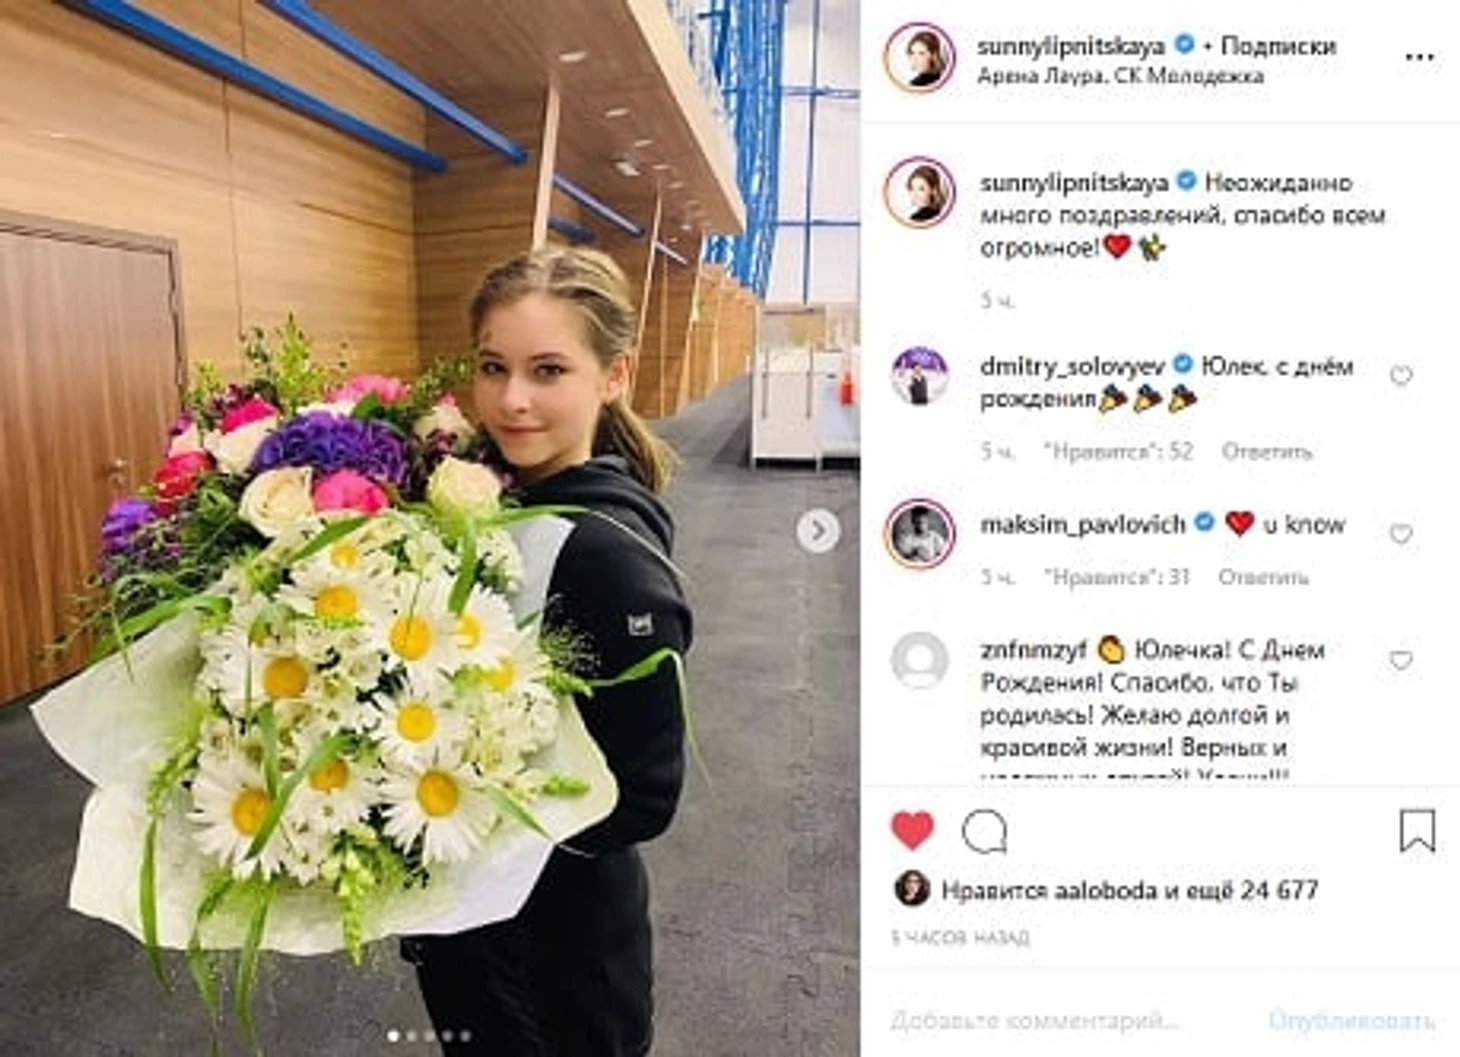Like znfnmzyf's comment heart
Viewport: 1460px width, 1057px height.
pos(1401,660)
